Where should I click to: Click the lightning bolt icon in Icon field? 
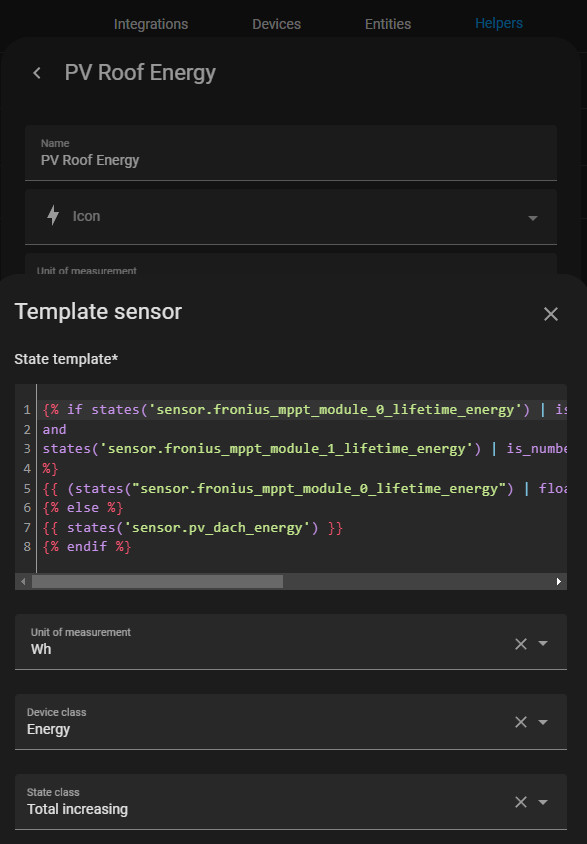click(53, 215)
